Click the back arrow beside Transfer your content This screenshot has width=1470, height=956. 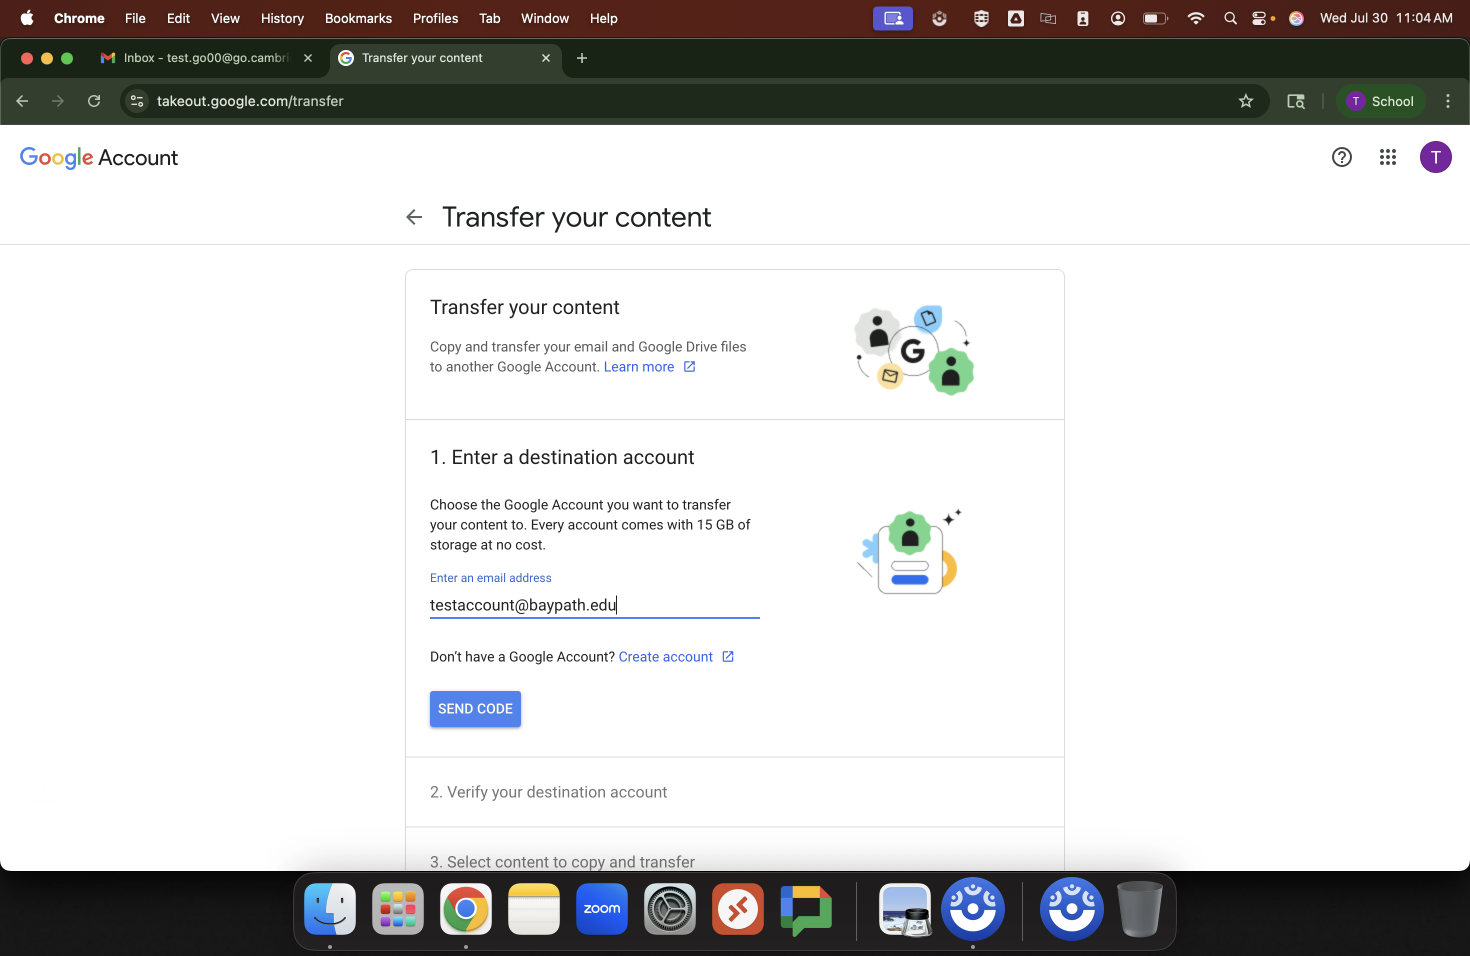tap(414, 217)
